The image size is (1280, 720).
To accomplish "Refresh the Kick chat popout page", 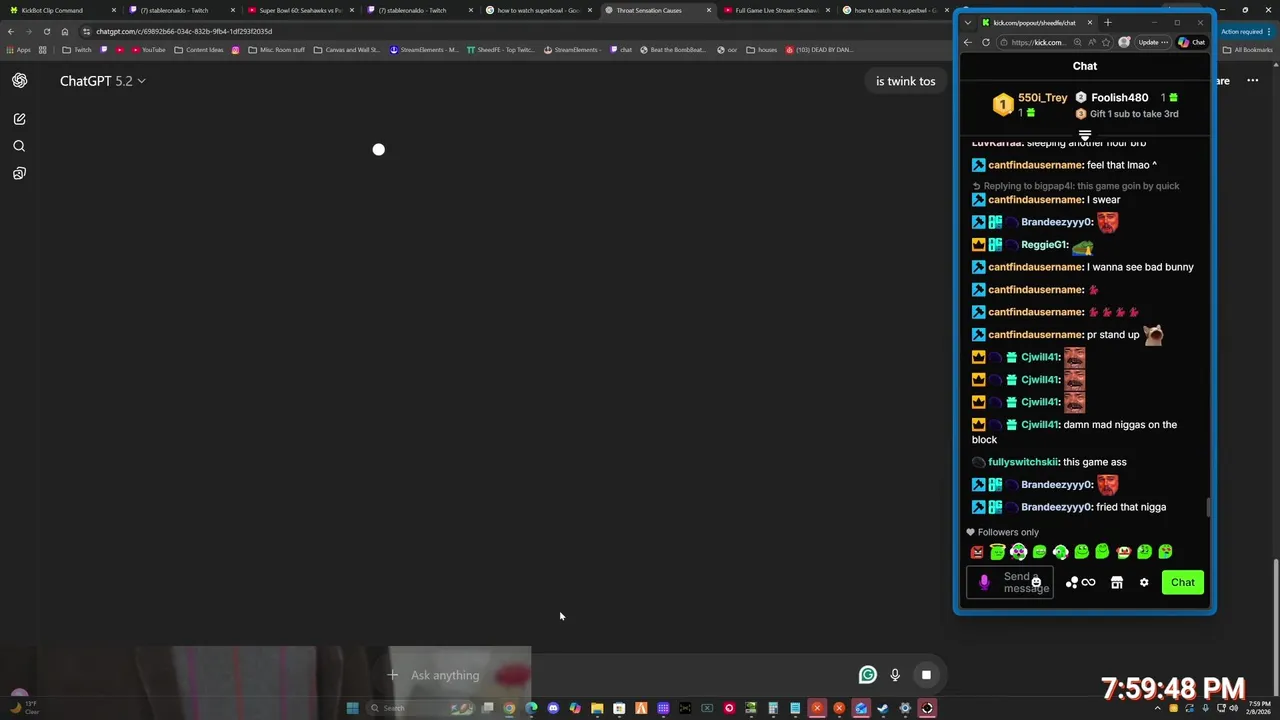I will (986, 42).
